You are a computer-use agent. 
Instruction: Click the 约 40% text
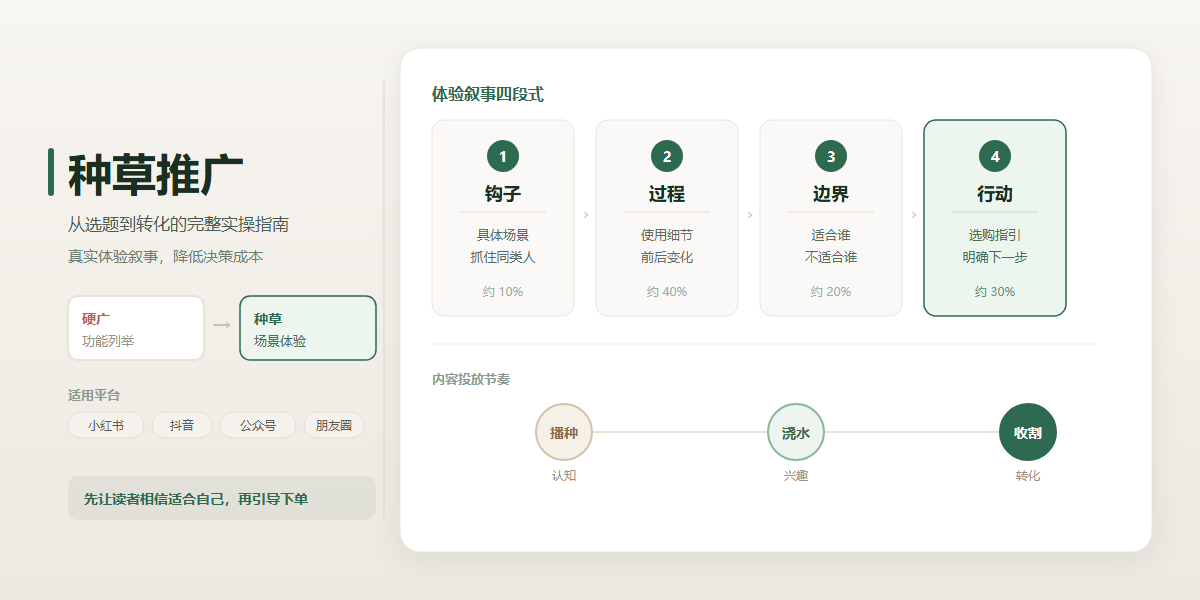point(667,292)
